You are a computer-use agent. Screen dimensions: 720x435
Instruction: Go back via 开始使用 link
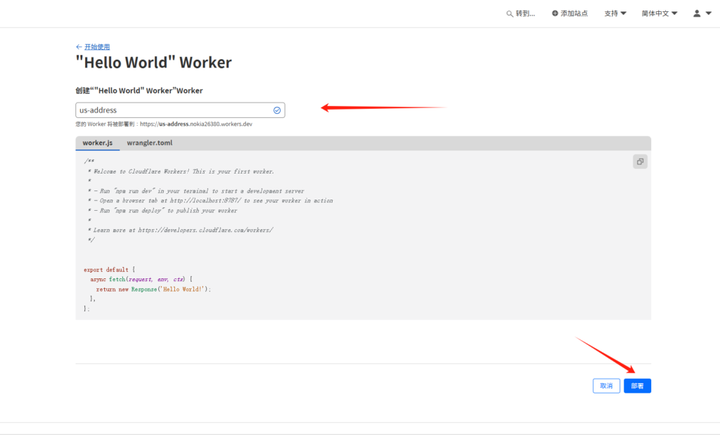pos(97,47)
